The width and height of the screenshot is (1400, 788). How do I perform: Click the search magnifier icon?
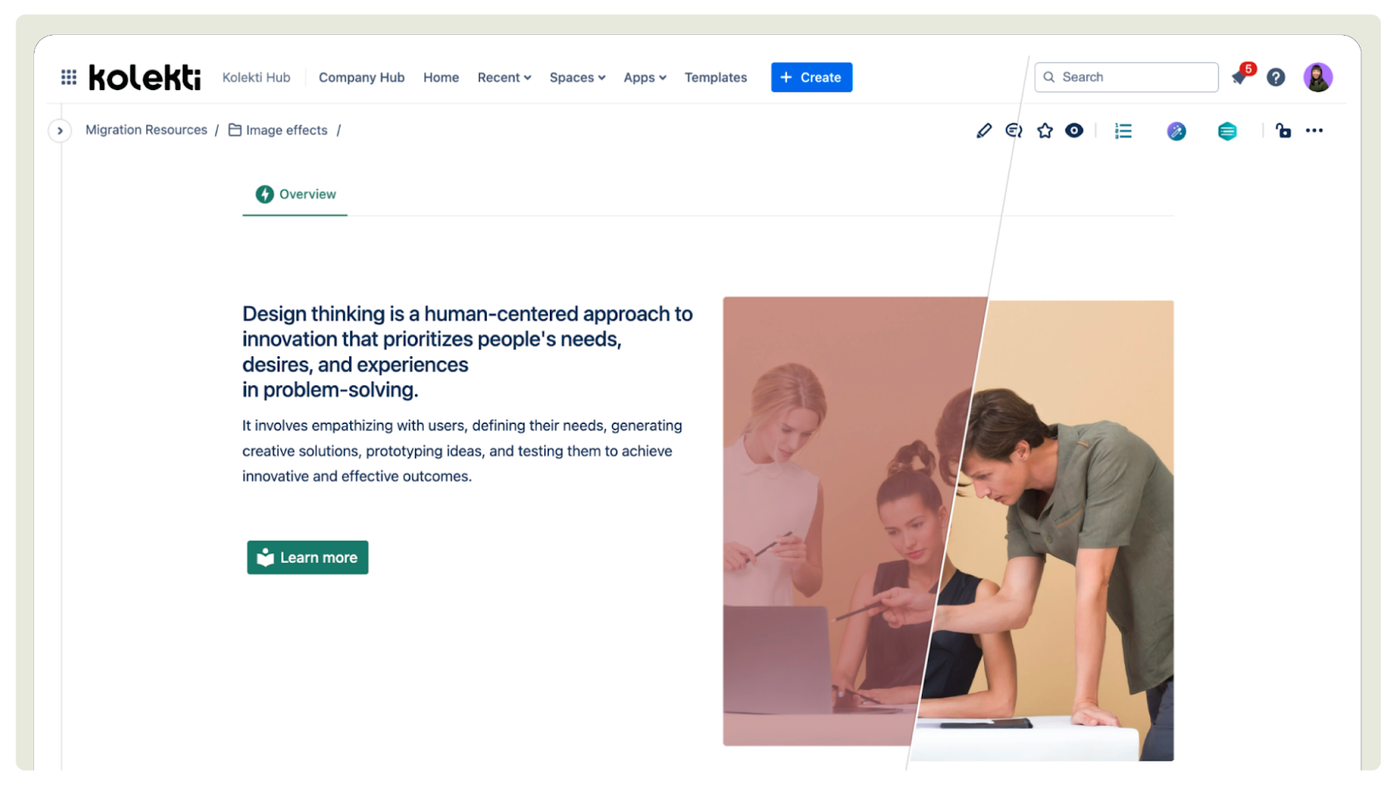click(1049, 77)
